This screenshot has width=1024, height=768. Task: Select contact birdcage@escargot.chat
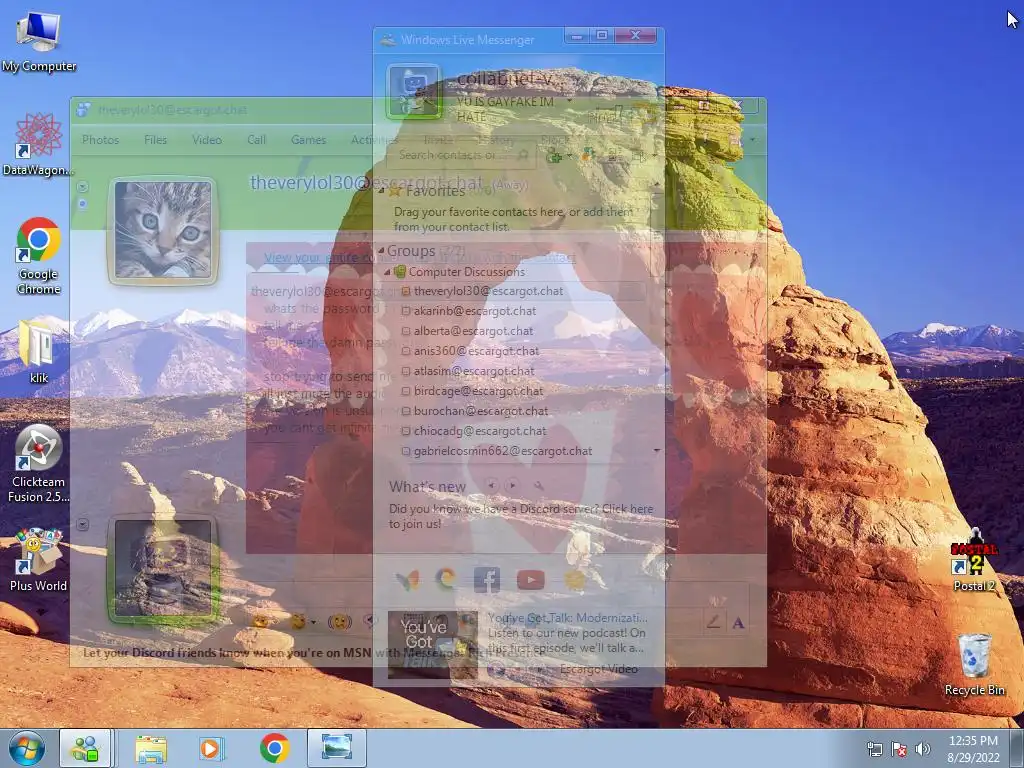(478, 391)
